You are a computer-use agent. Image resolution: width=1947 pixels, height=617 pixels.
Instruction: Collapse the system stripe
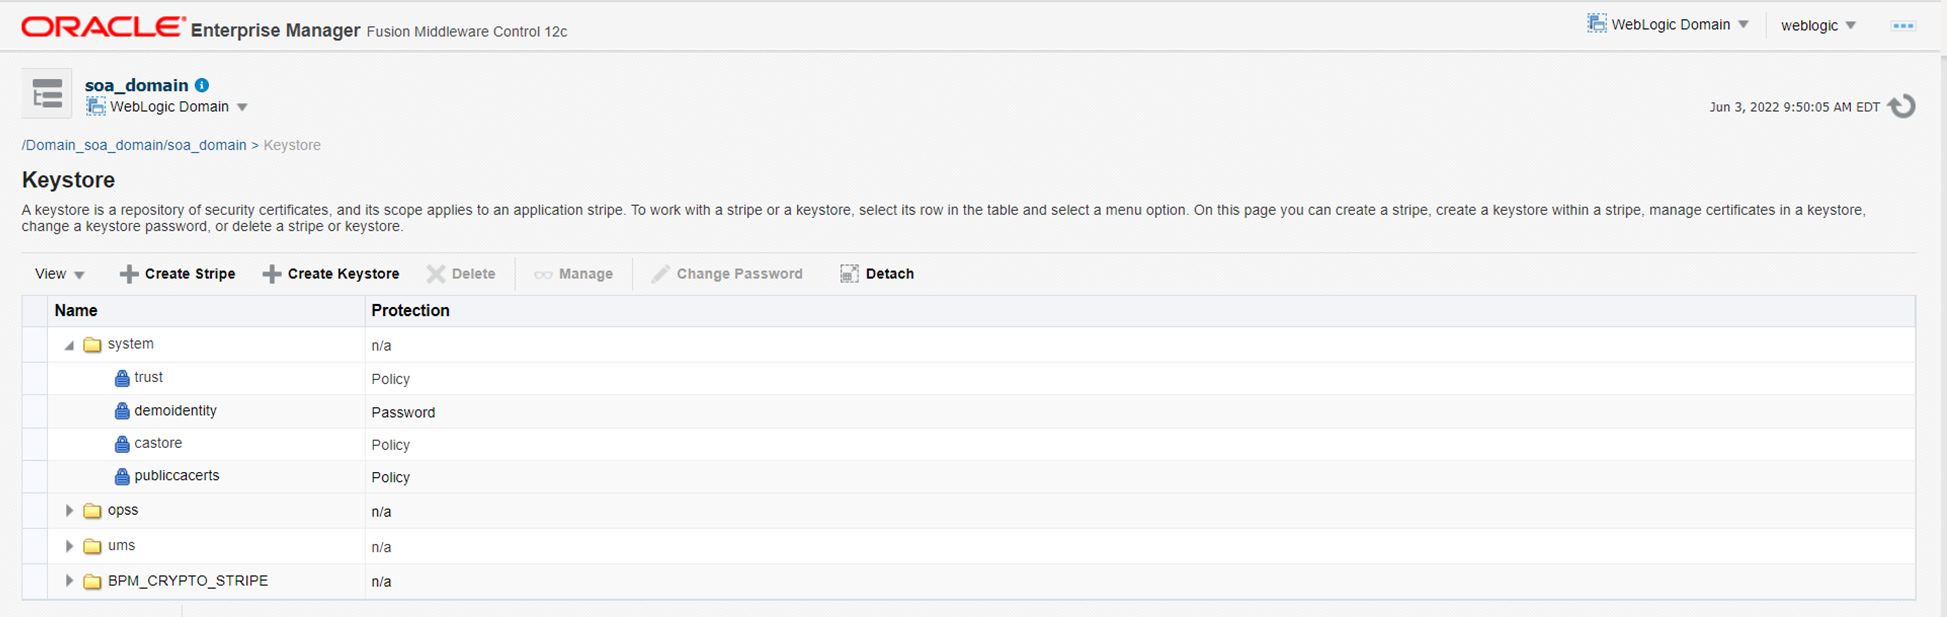click(69, 345)
